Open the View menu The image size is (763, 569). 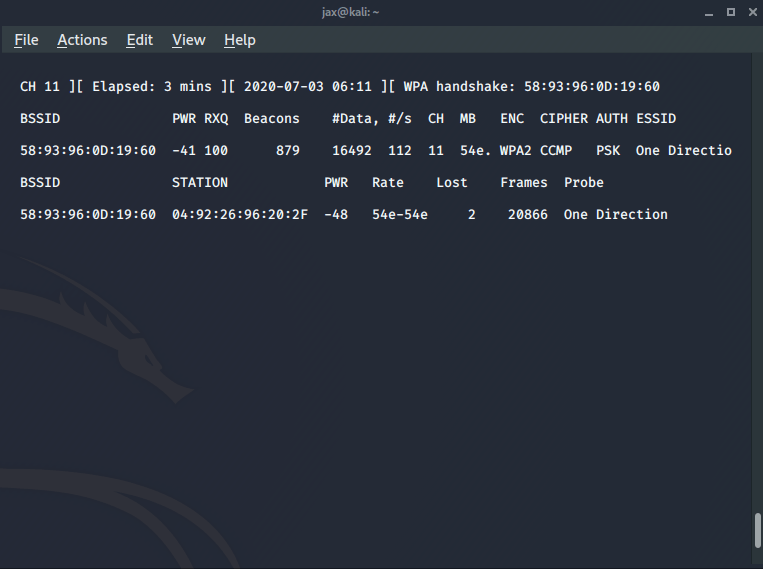coord(188,40)
